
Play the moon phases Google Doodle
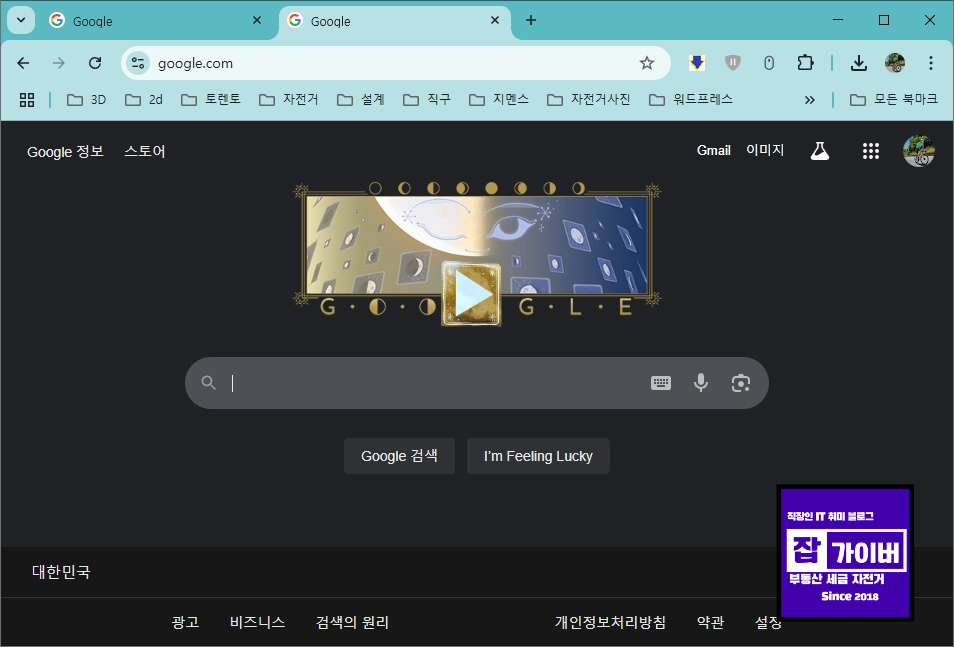[472, 295]
